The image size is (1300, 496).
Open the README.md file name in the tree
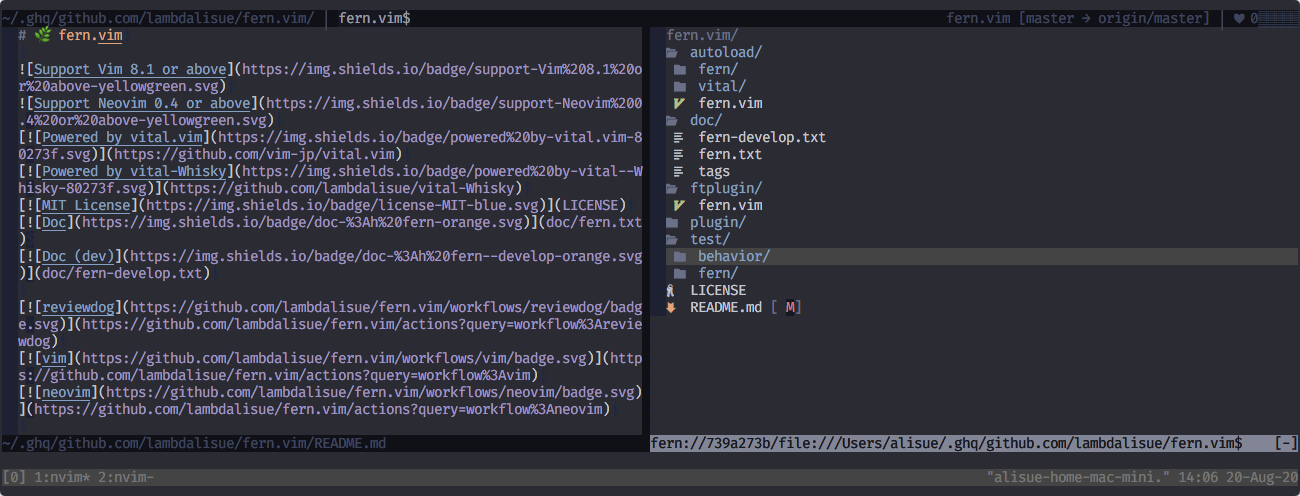pos(726,307)
